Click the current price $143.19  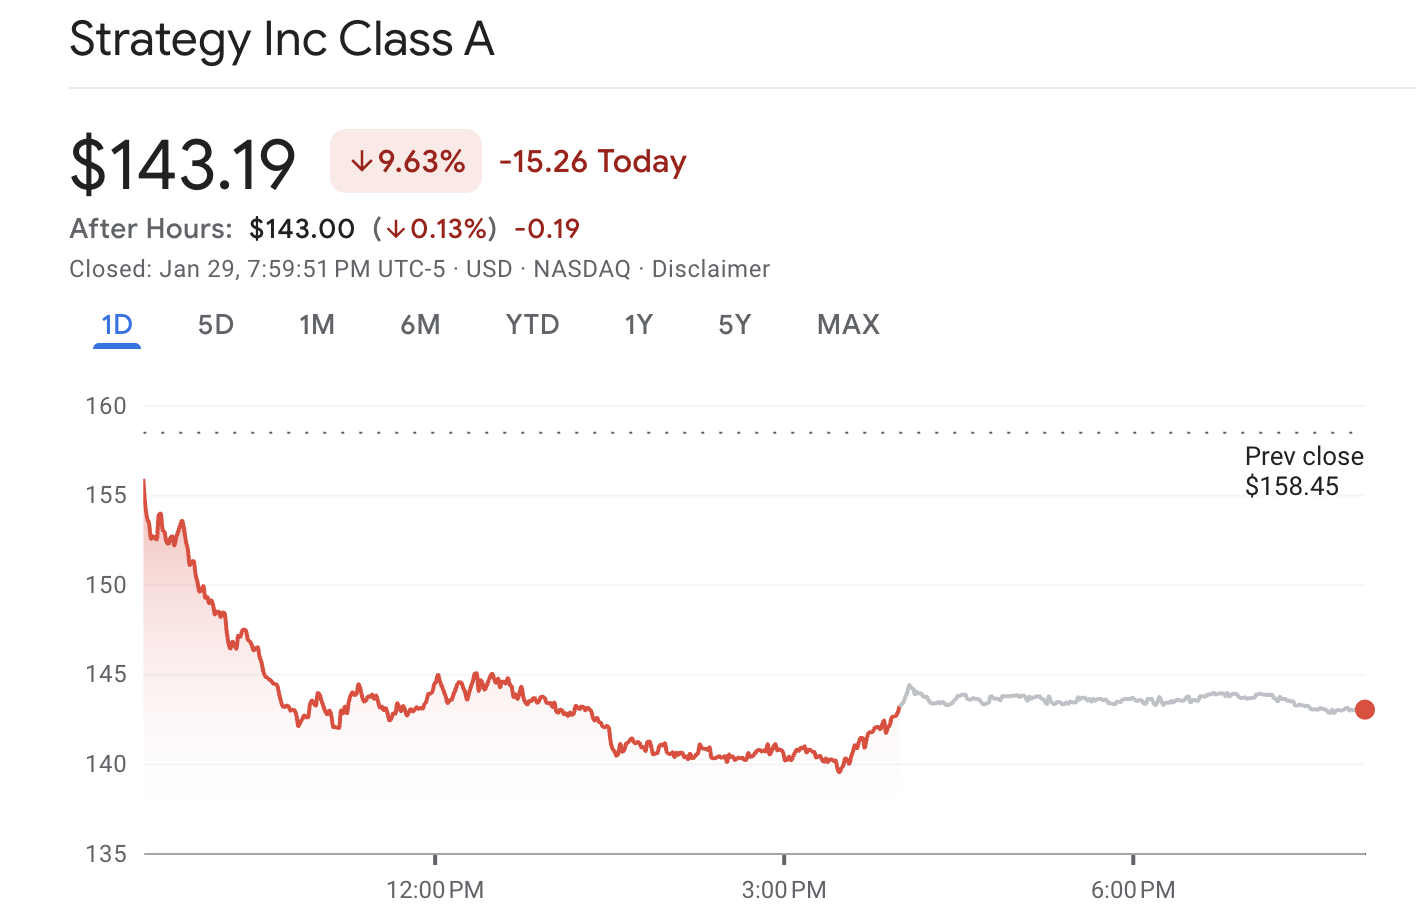[182, 163]
